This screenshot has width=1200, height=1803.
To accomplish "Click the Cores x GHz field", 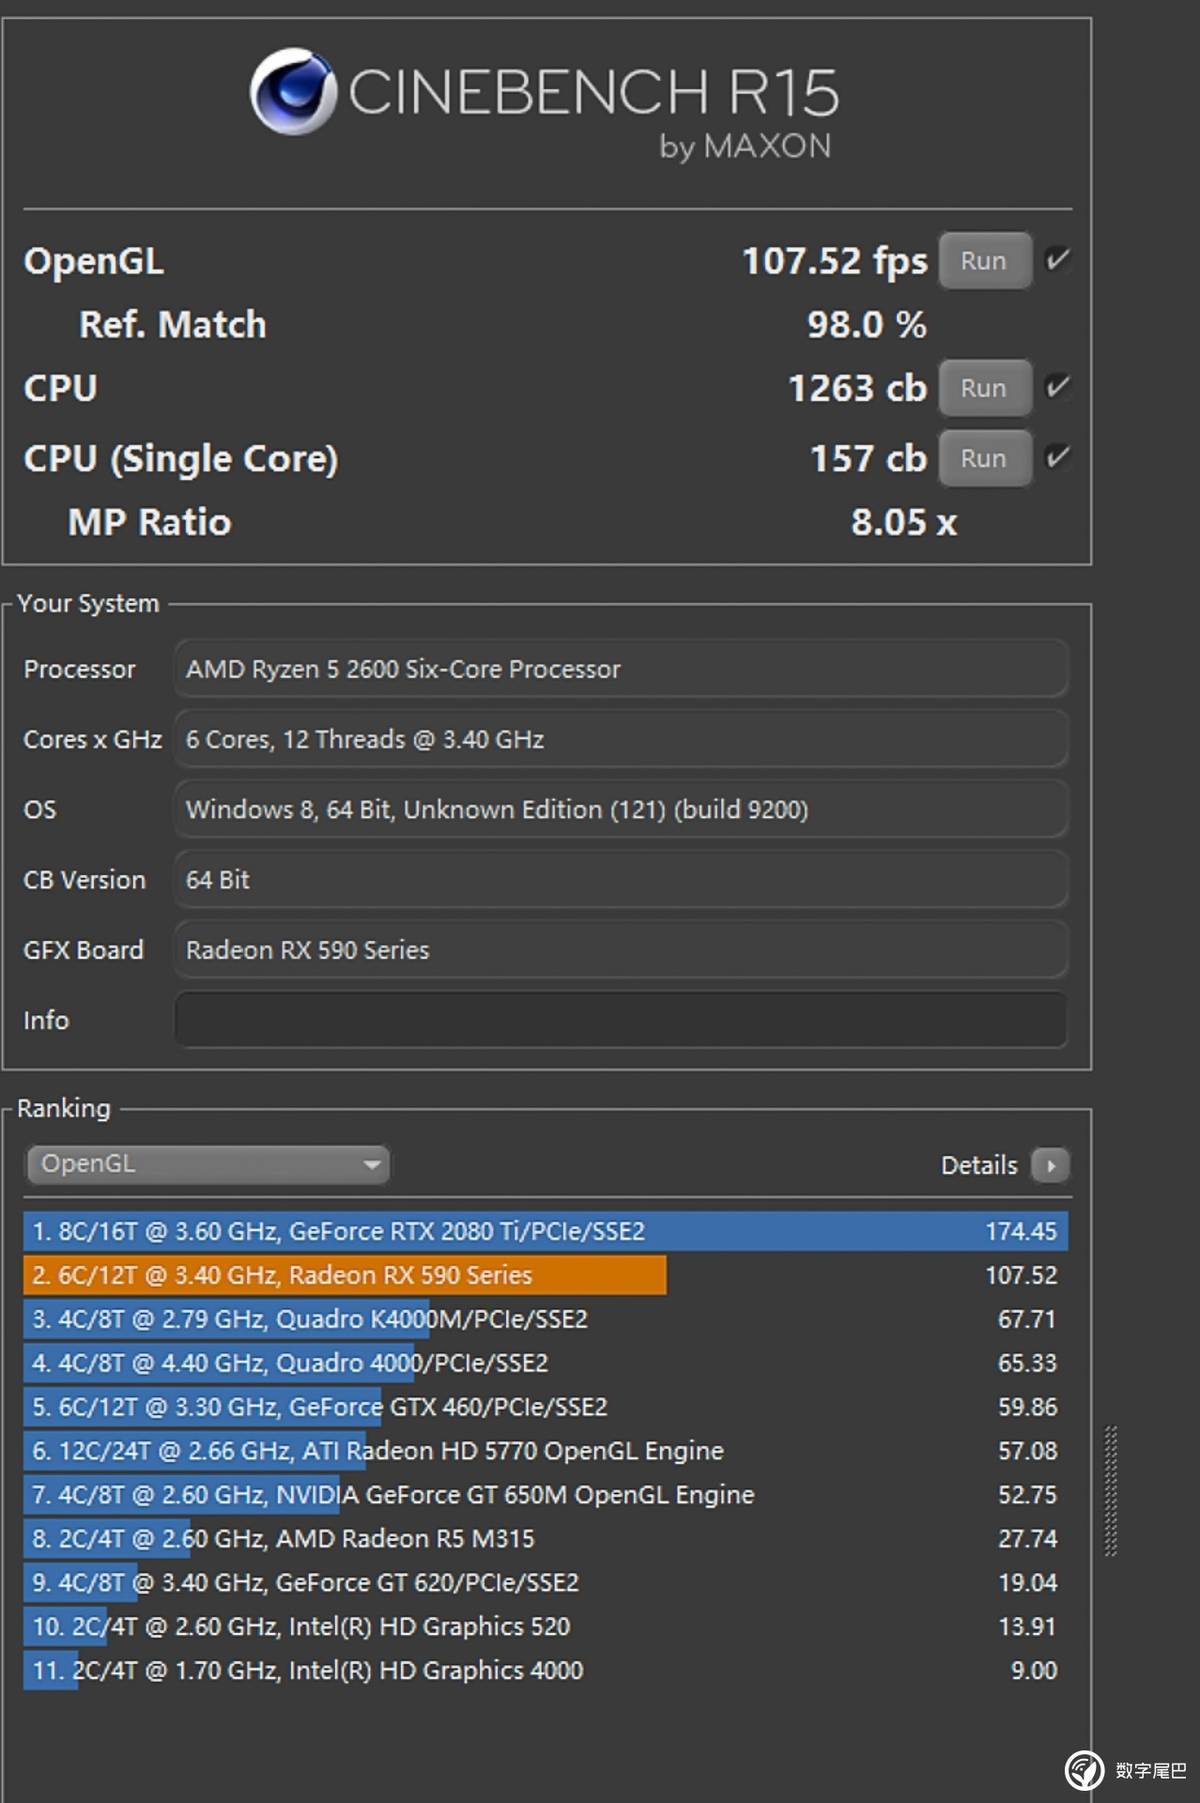I will 621,739.
